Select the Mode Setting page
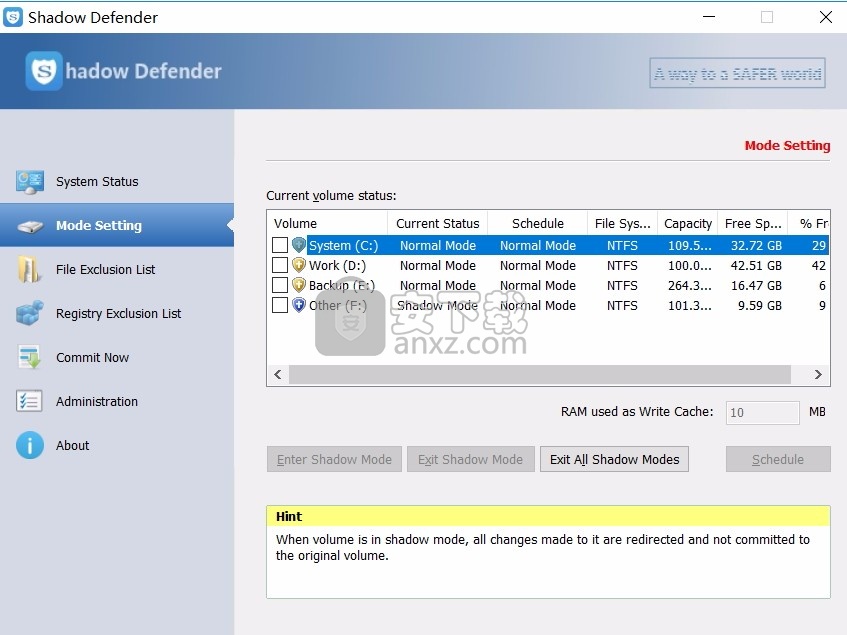 pos(117,226)
